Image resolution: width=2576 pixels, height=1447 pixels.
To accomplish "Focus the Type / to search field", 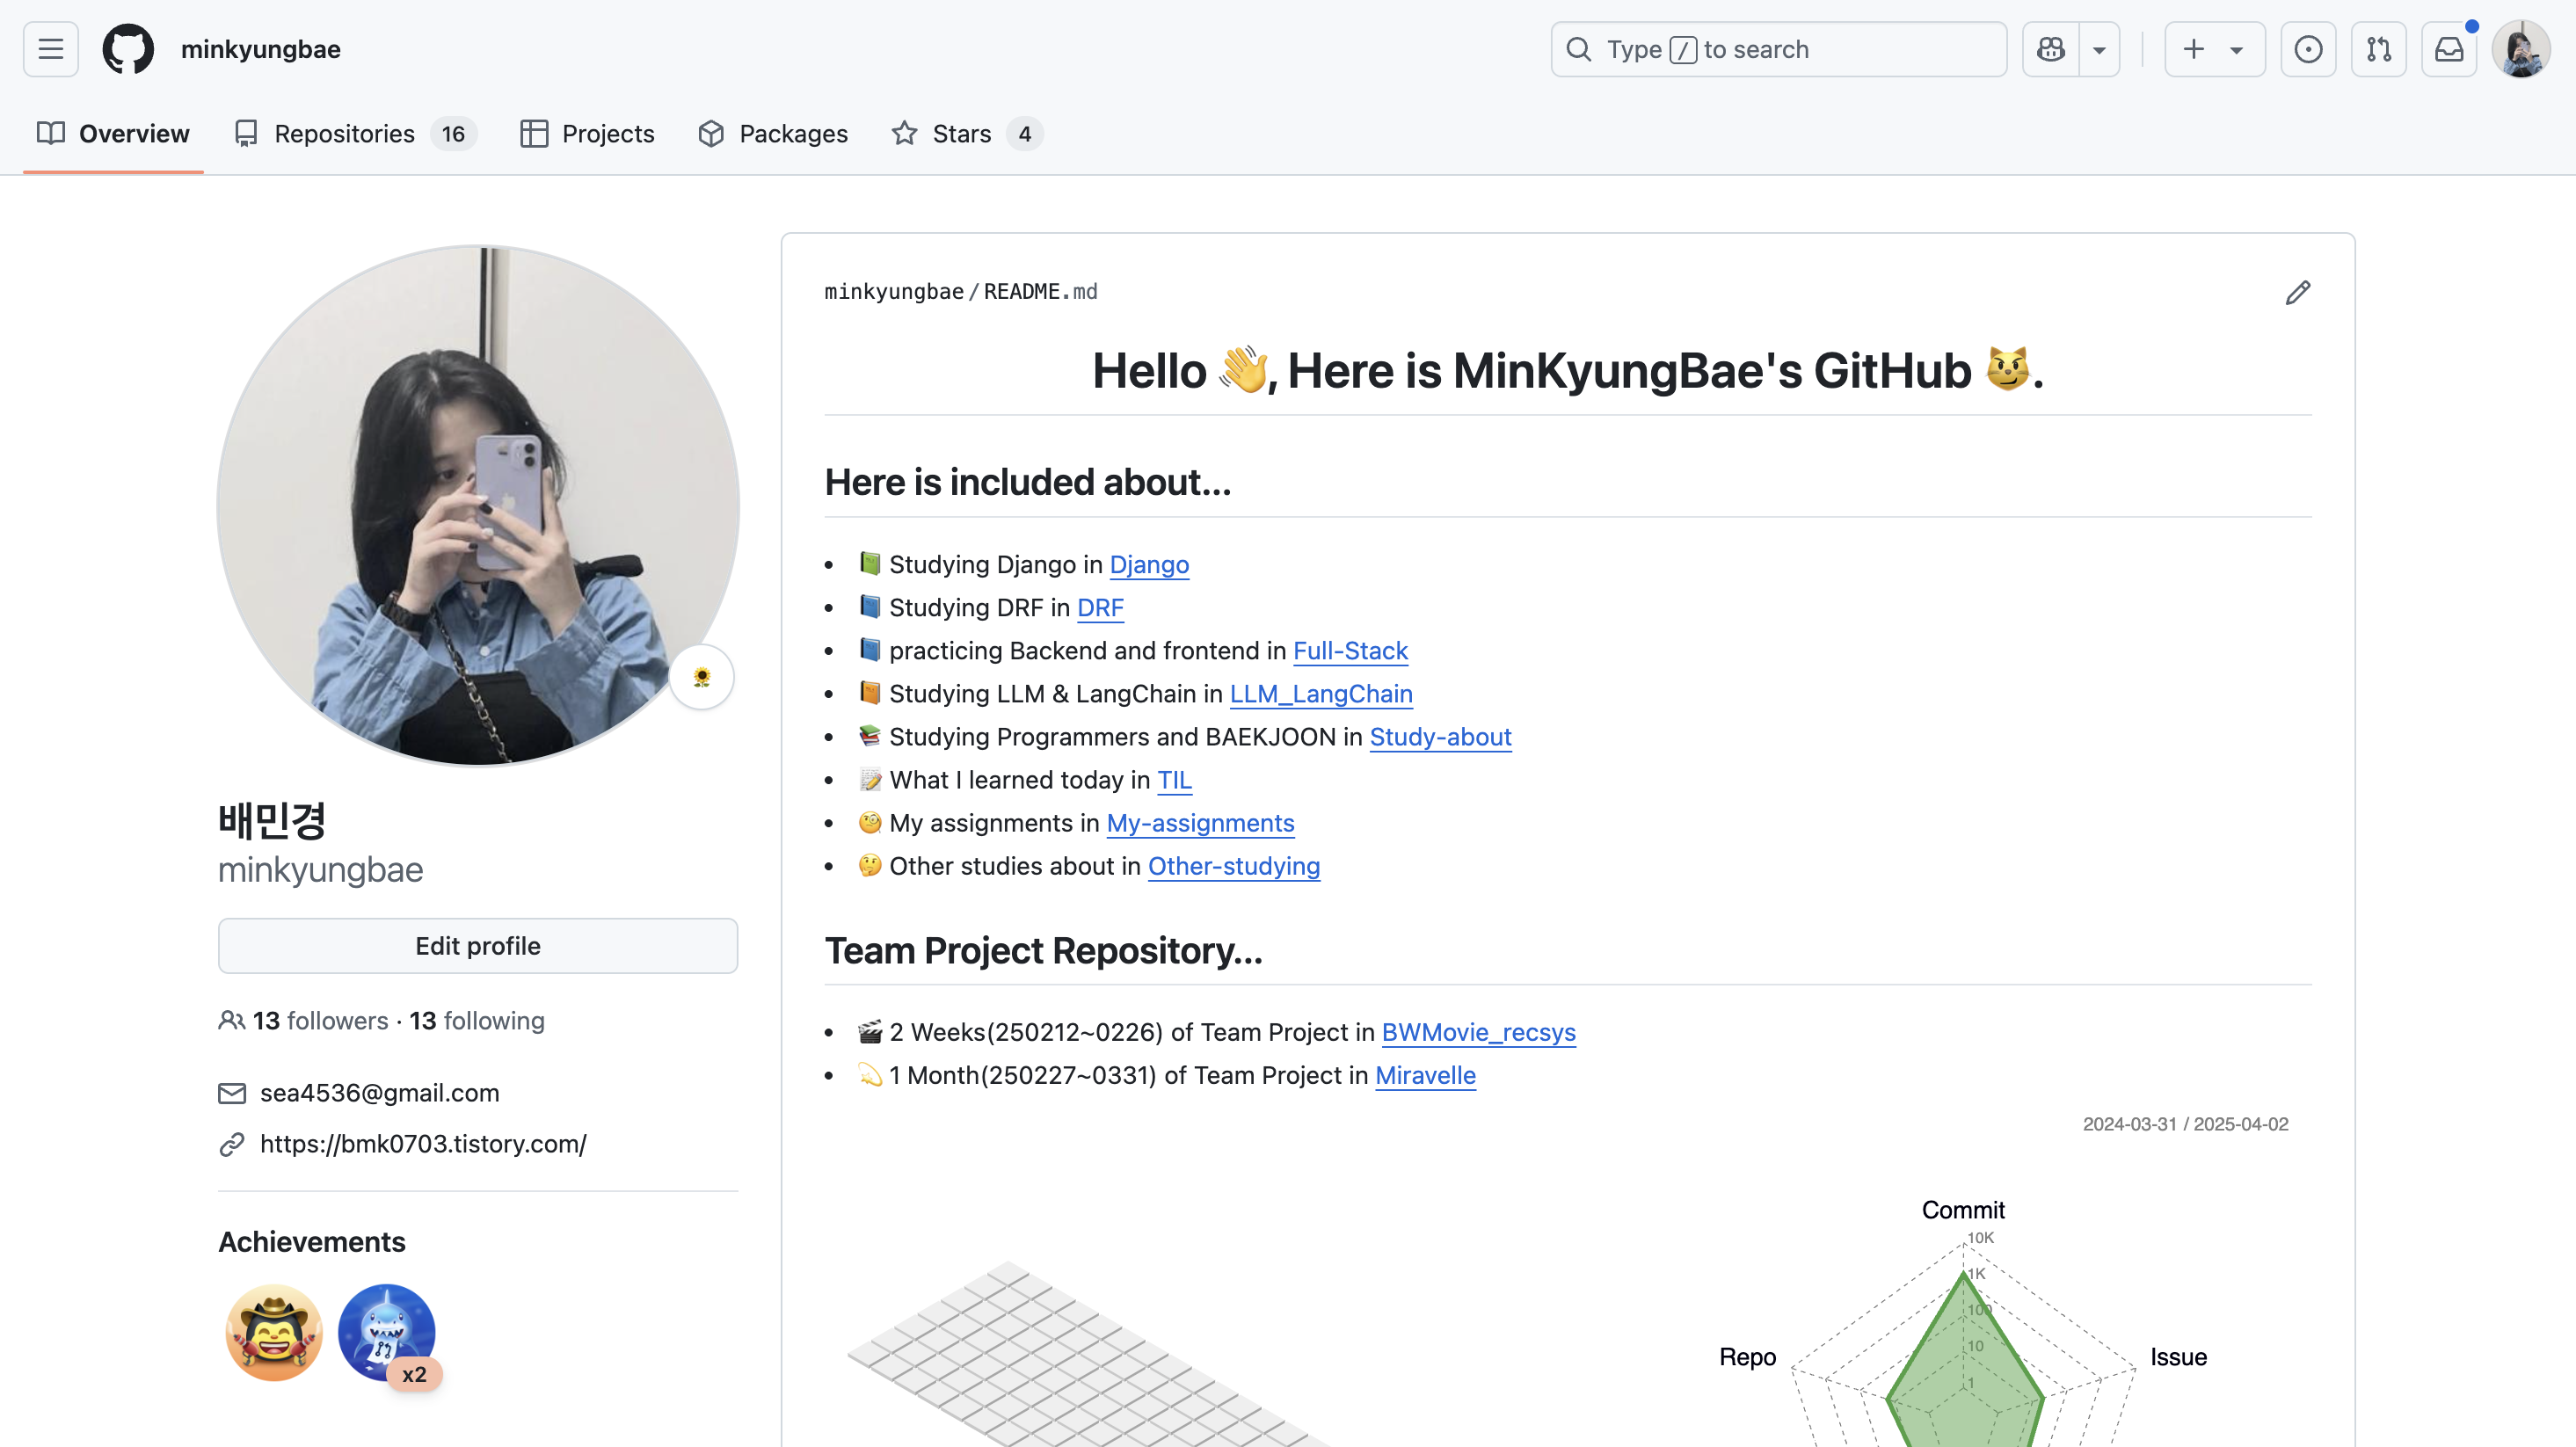I will click(x=1778, y=49).
